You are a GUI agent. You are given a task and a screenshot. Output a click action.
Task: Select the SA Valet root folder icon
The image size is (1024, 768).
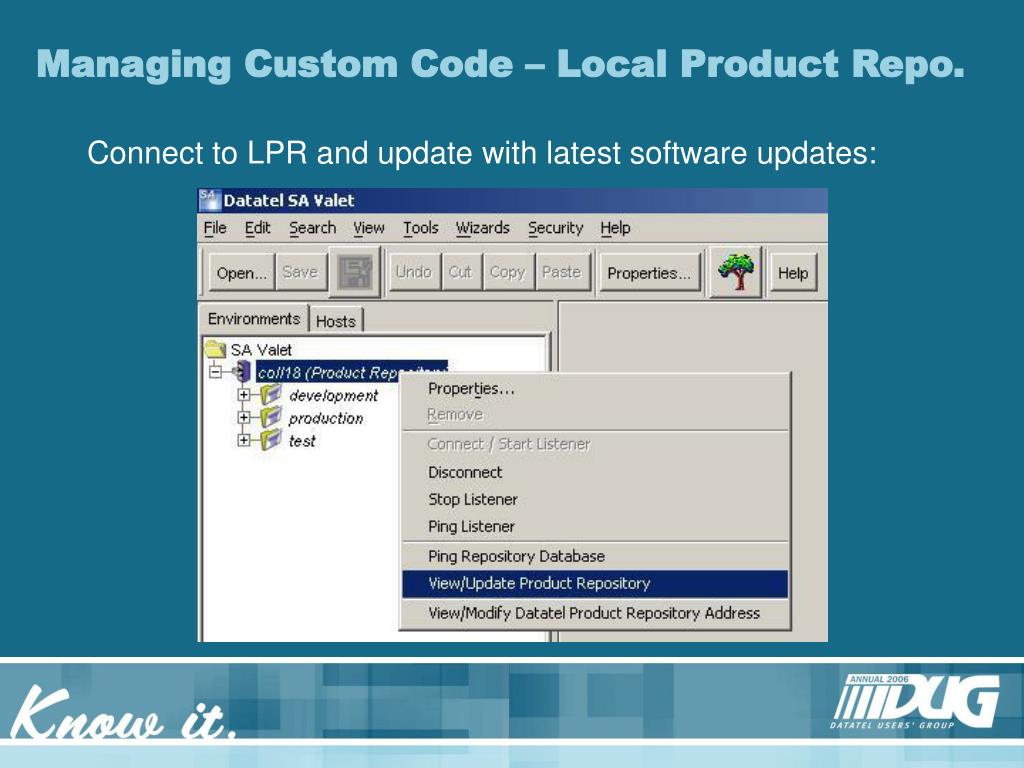tap(215, 349)
